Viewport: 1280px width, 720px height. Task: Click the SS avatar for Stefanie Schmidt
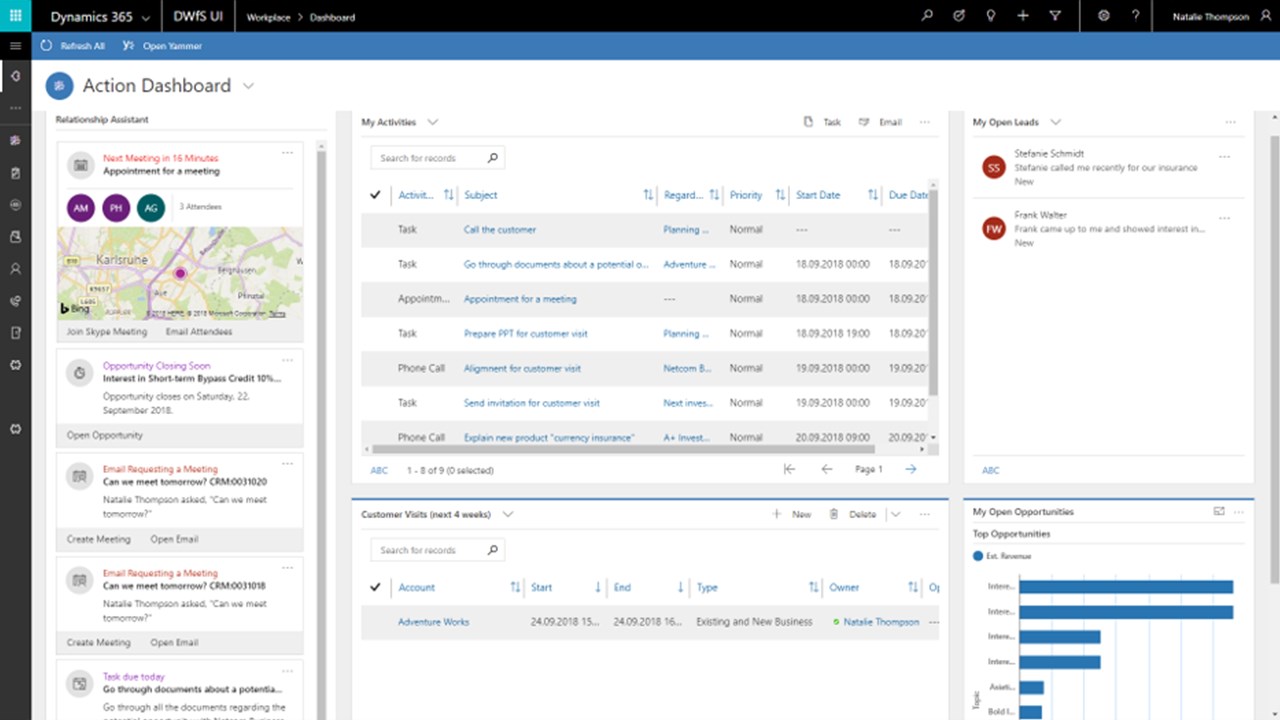(x=993, y=167)
